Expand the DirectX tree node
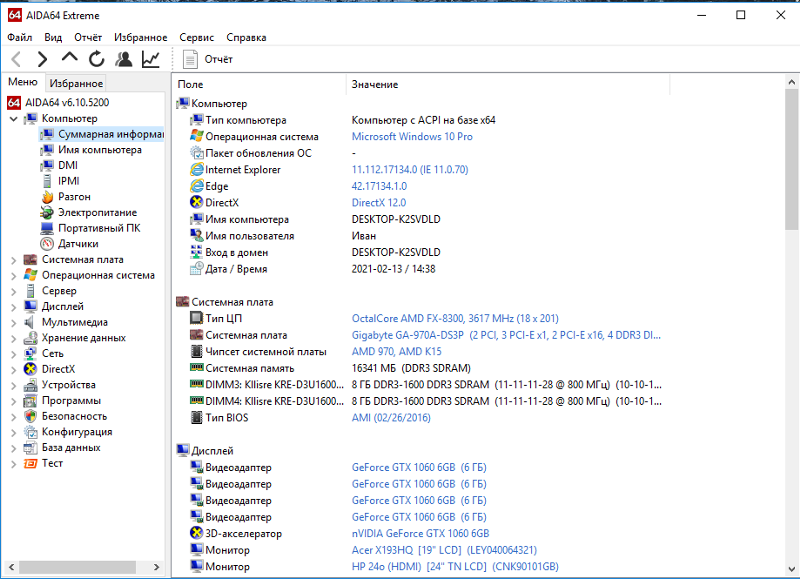 (14, 370)
